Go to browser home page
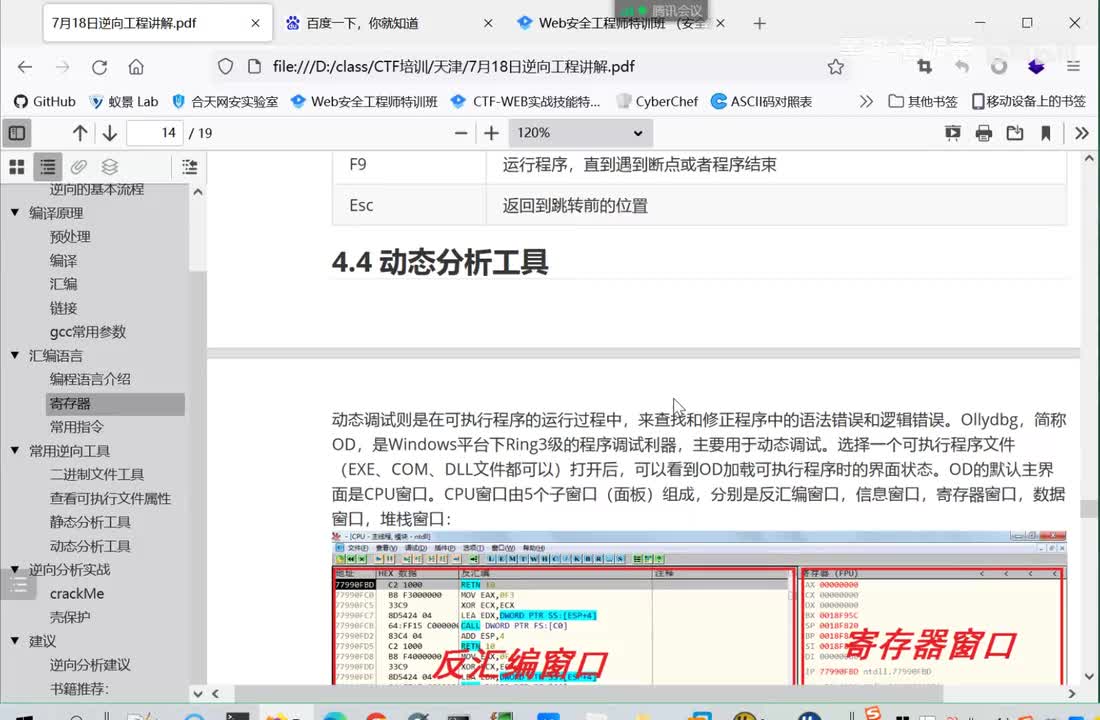This screenshot has height=720, width=1100. tap(136, 67)
